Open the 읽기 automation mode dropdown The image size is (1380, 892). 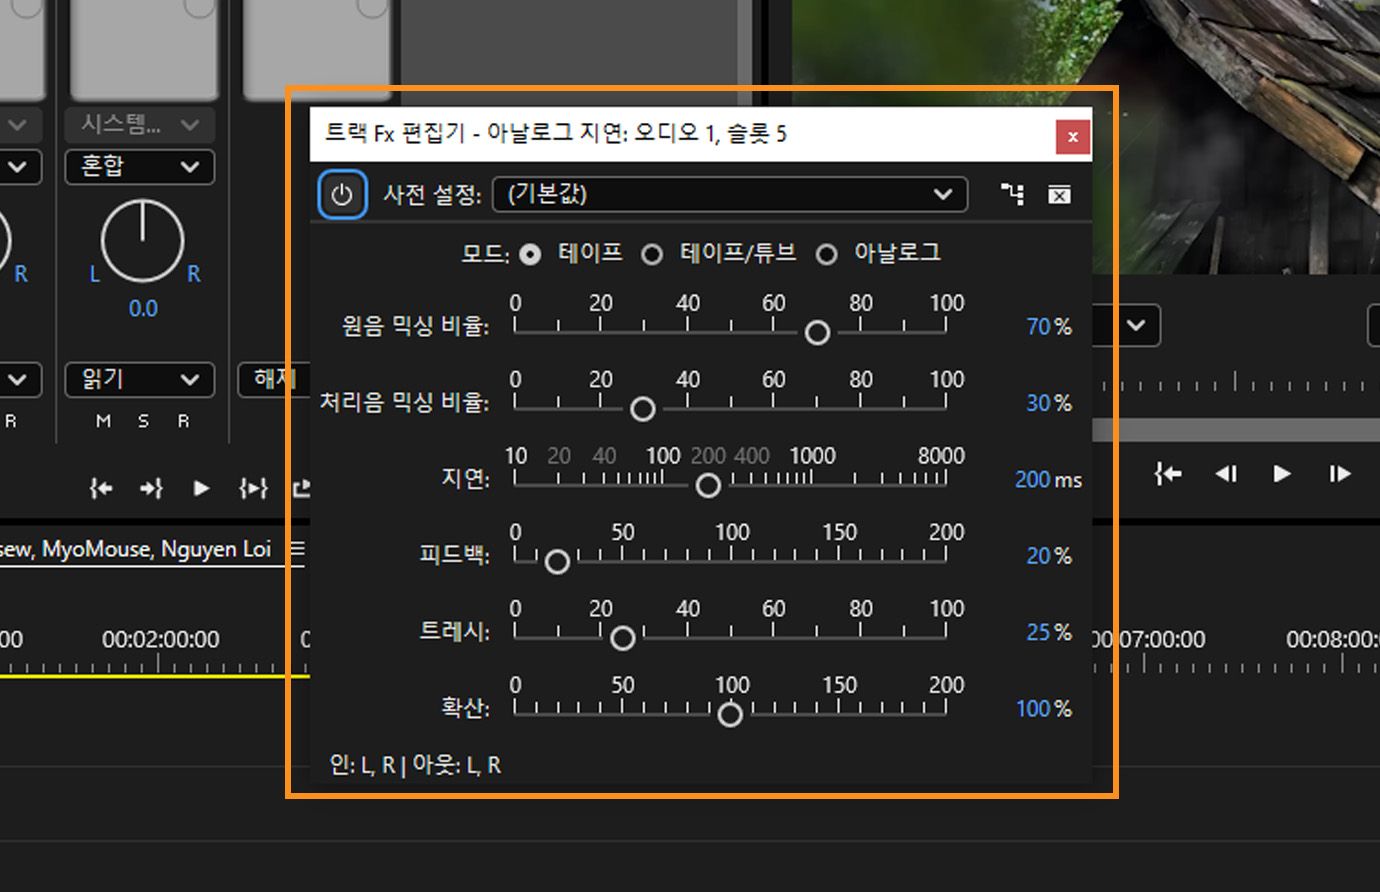139,379
